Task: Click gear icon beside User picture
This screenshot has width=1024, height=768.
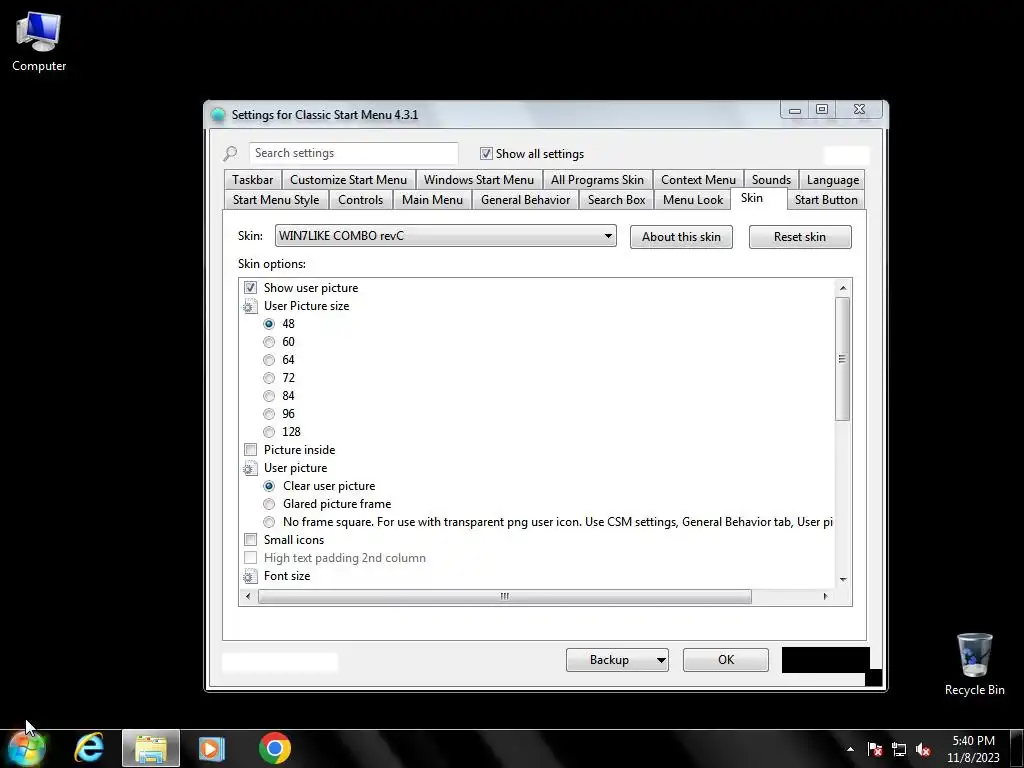Action: 249,468
